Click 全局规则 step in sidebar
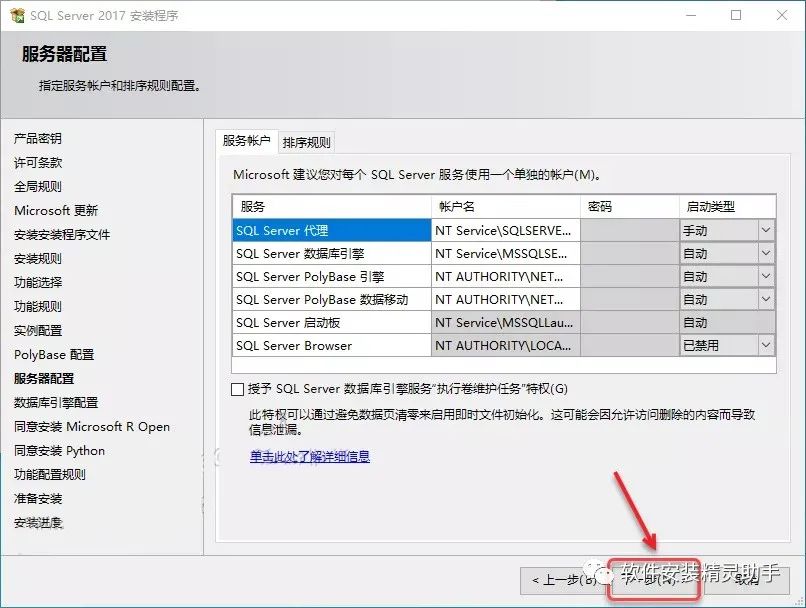Screen dimensions: 806x608 (38, 187)
